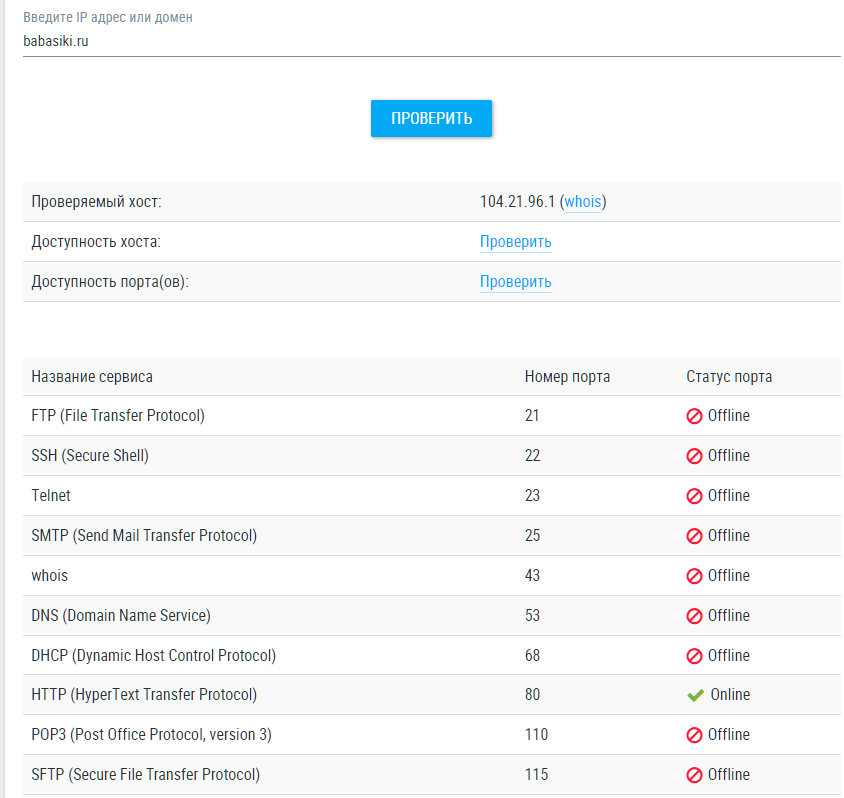
Task: Click port number 80
Action: click(532, 694)
